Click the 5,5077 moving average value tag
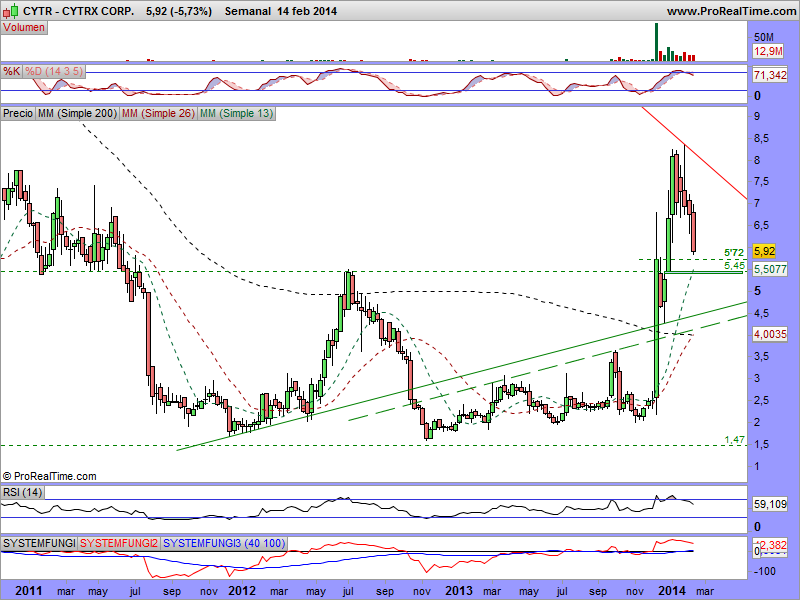 click(x=770, y=269)
